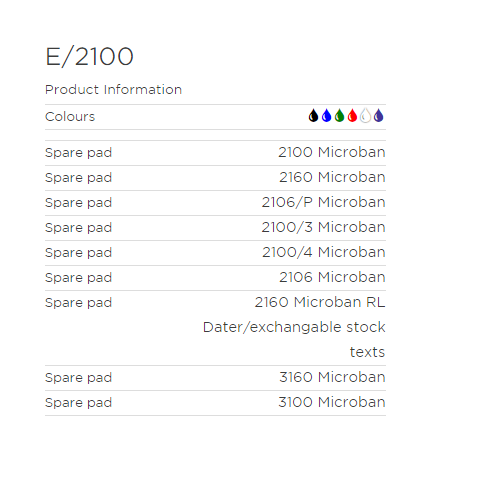The height and width of the screenshot is (498, 500).
Task: Click Spare pad label beside 3100 Microban
Action: 78,403
